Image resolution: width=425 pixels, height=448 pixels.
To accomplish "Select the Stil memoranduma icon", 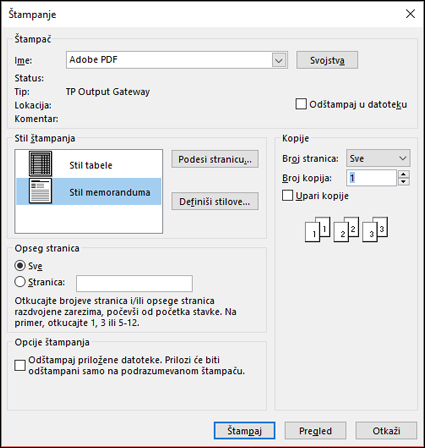I will pos(40,191).
